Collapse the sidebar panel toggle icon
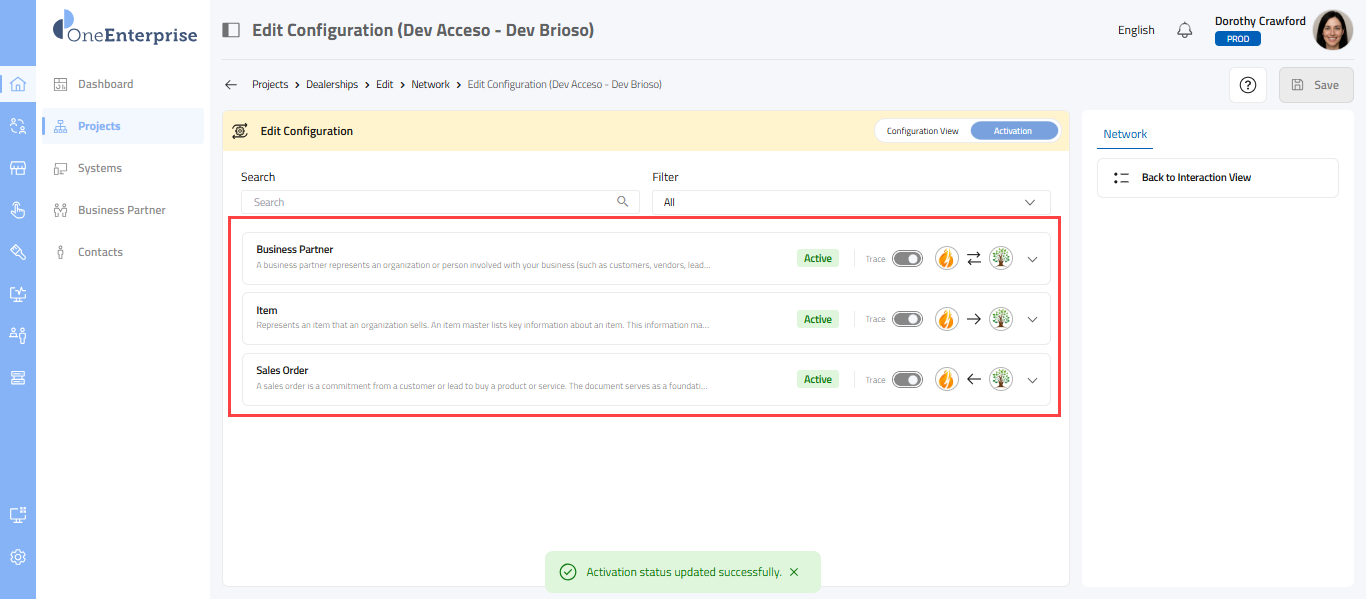Screen dimensions: 1366x599 [231, 30]
